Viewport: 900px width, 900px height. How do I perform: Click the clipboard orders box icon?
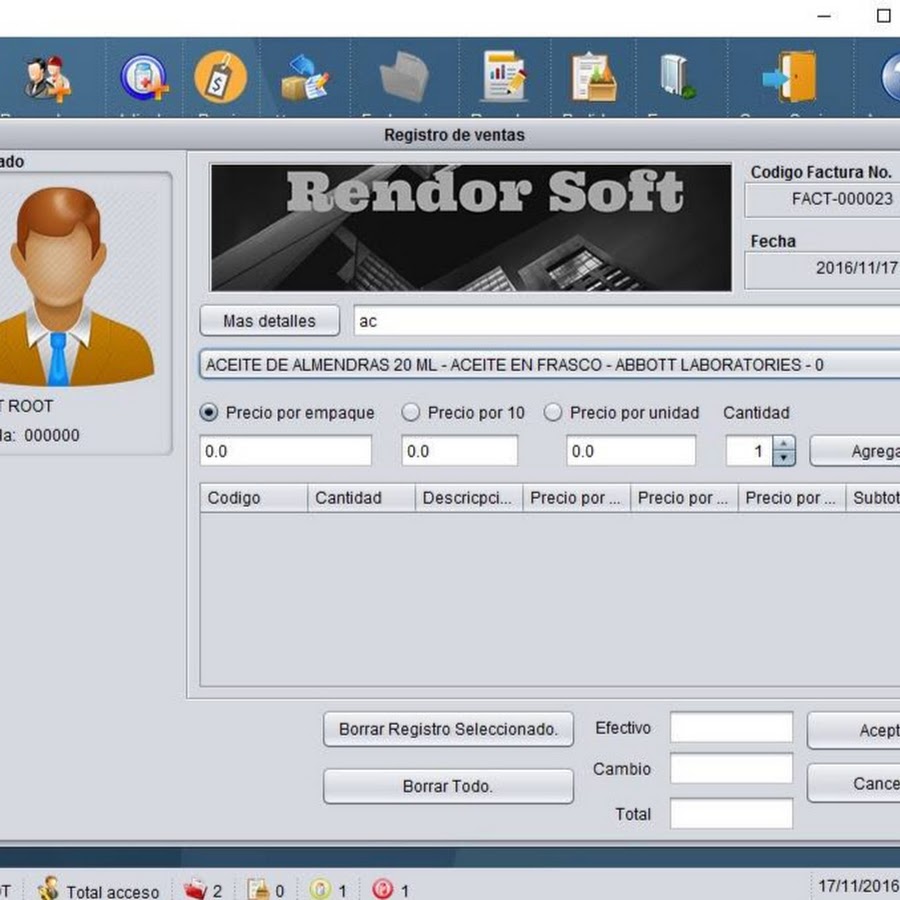click(x=594, y=78)
